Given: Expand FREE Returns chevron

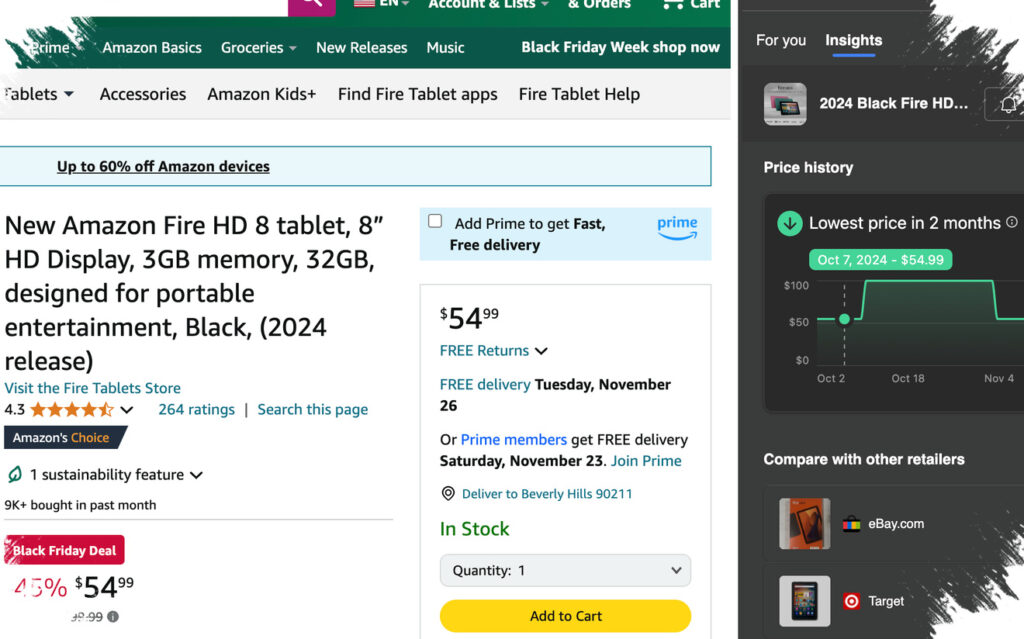Looking at the screenshot, I should tap(541, 351).
